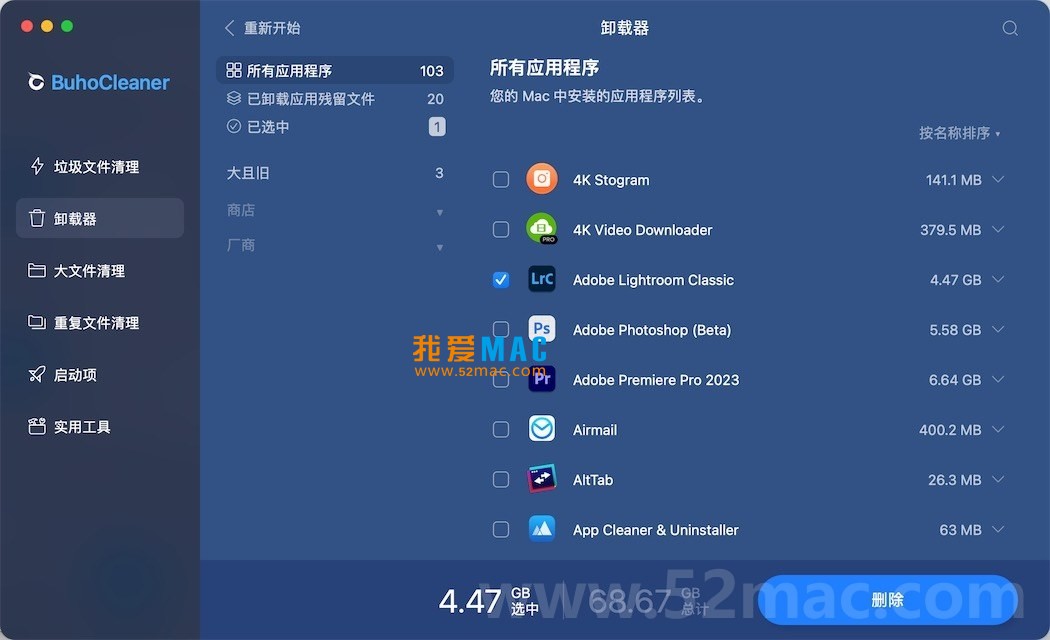This screenshot has width=1050, height=640.
Task: Click 重新开始 to start over
Action: click(272, 28)
